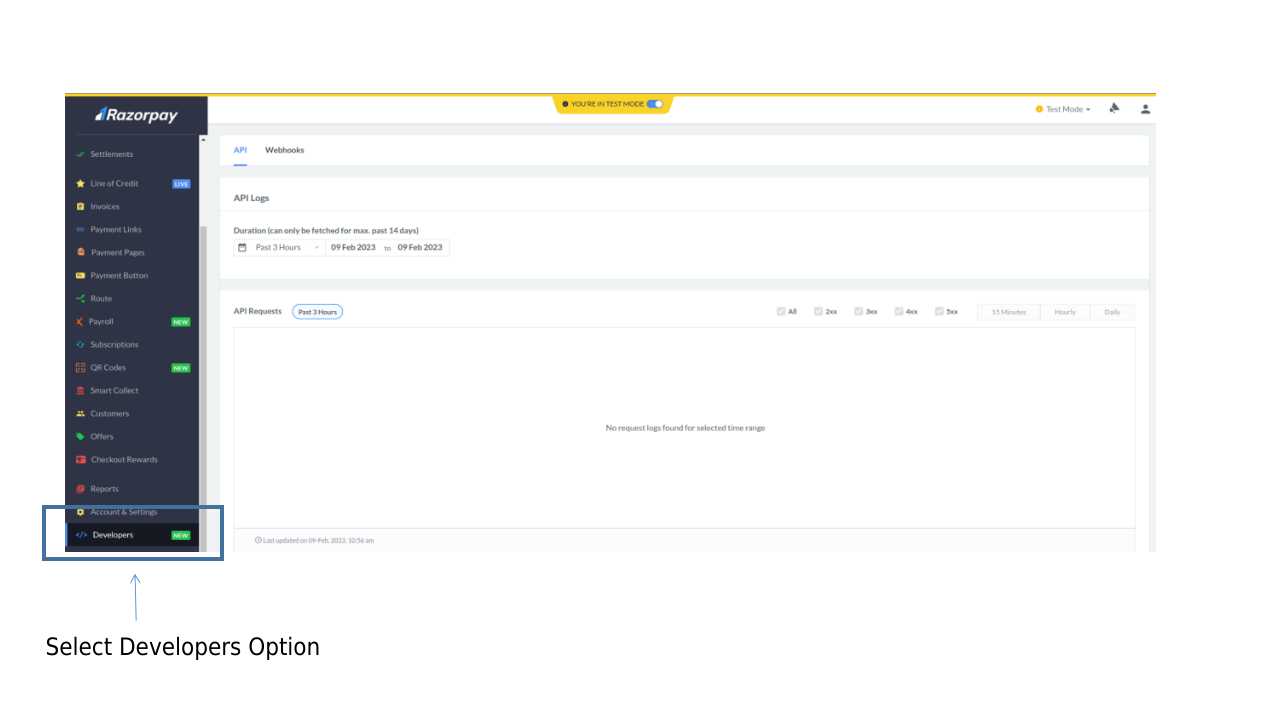Click the Reports icon

80,488
